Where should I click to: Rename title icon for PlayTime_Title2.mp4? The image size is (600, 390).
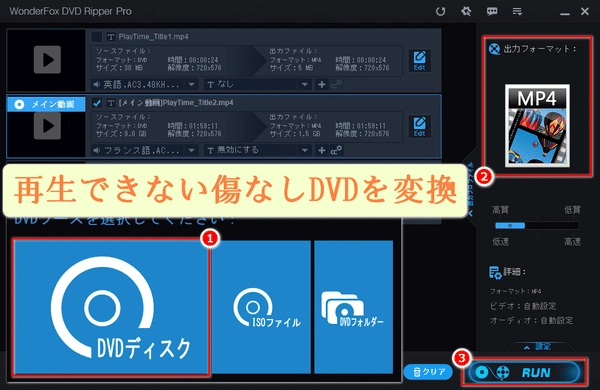111,103
